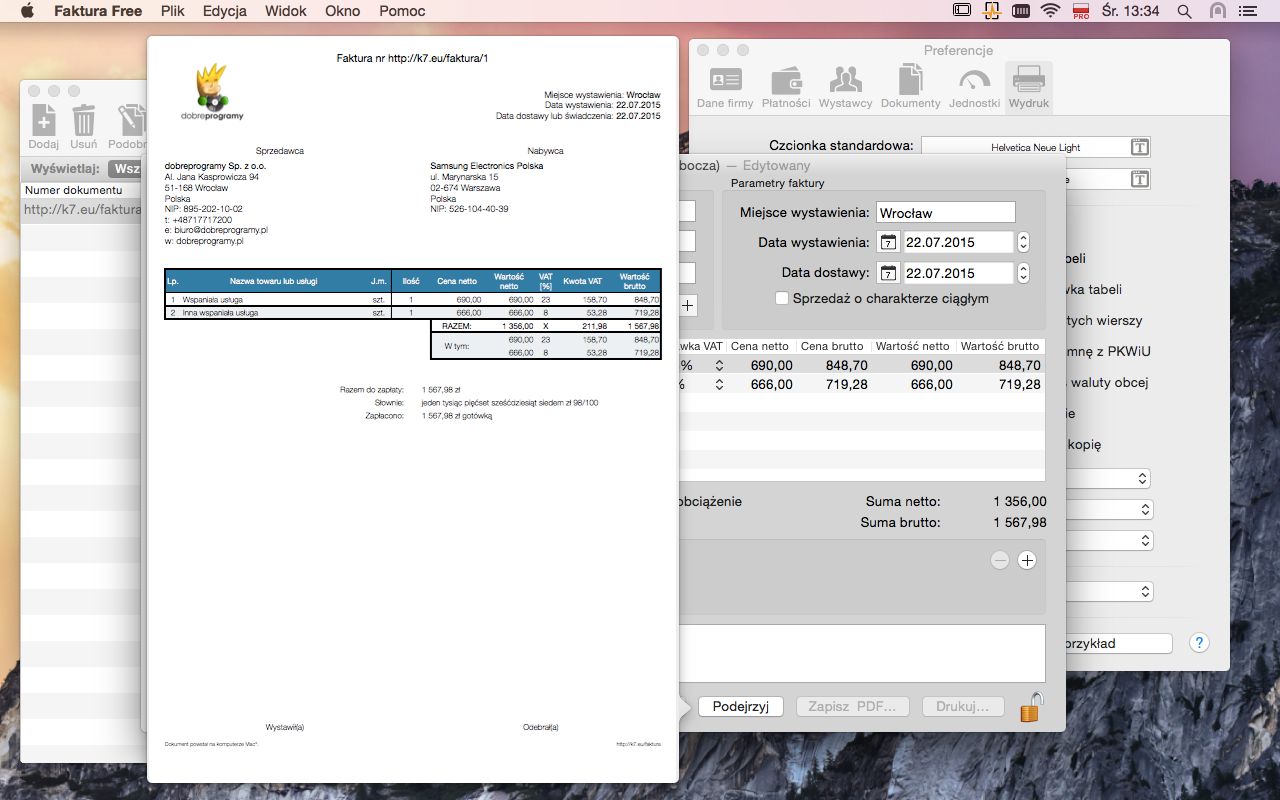
Task: Click the Podejrzyj preview button
Action: [741, 706]
